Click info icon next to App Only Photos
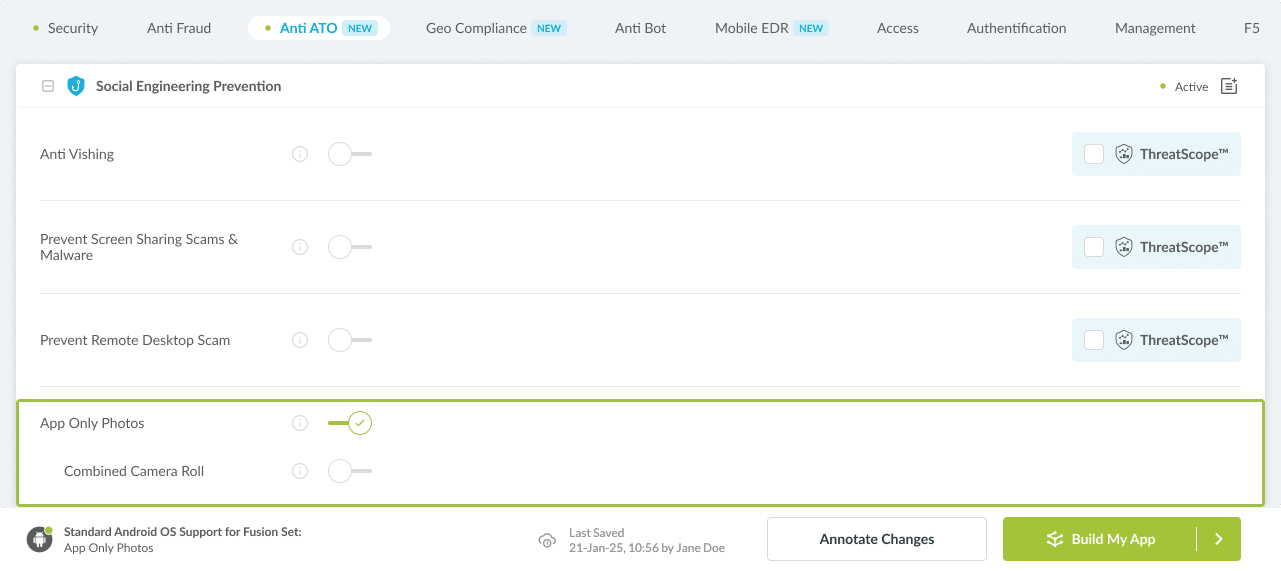Viewport: 1281px width, 571px height. (x=300, y=423)
